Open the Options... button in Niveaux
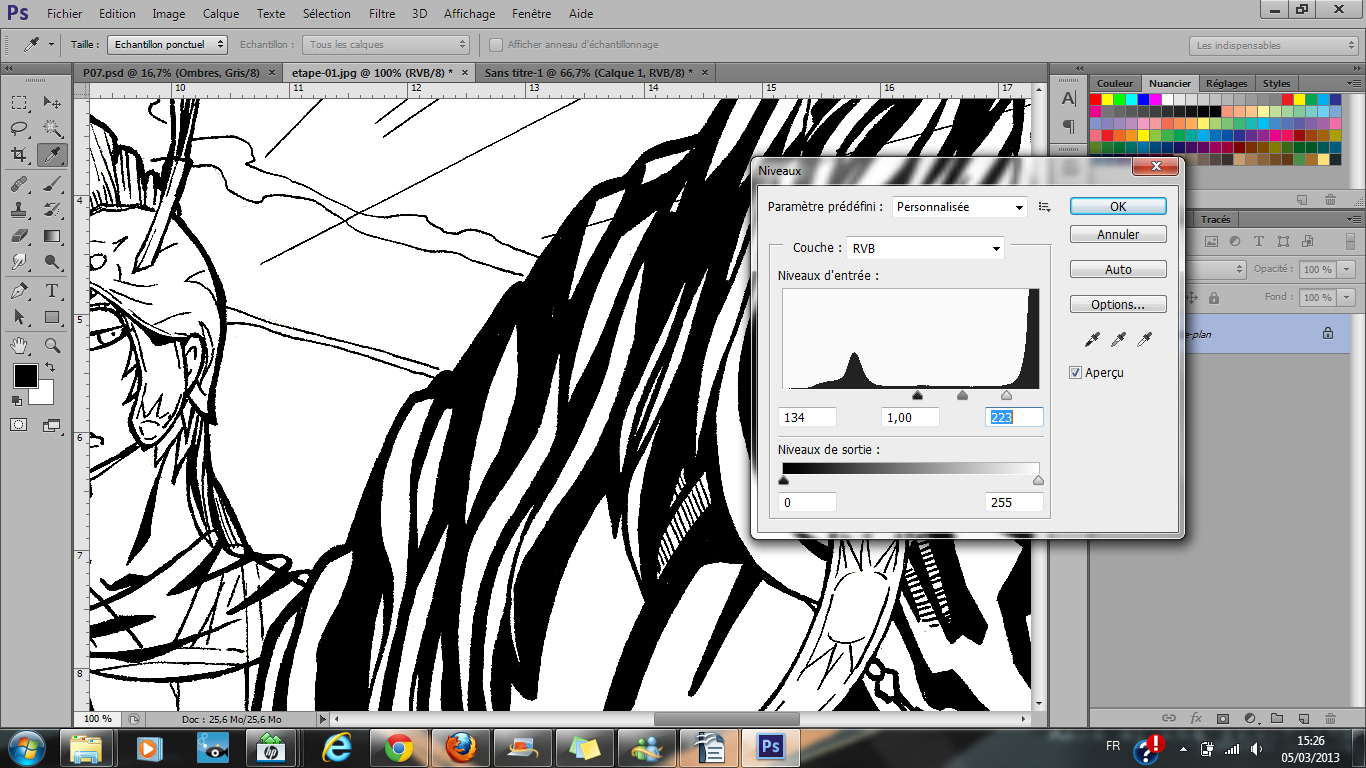 [x=1118, y=305]
